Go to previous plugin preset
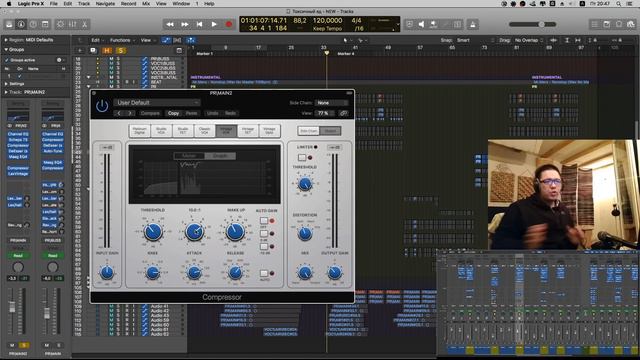 [x=119, y=113]
